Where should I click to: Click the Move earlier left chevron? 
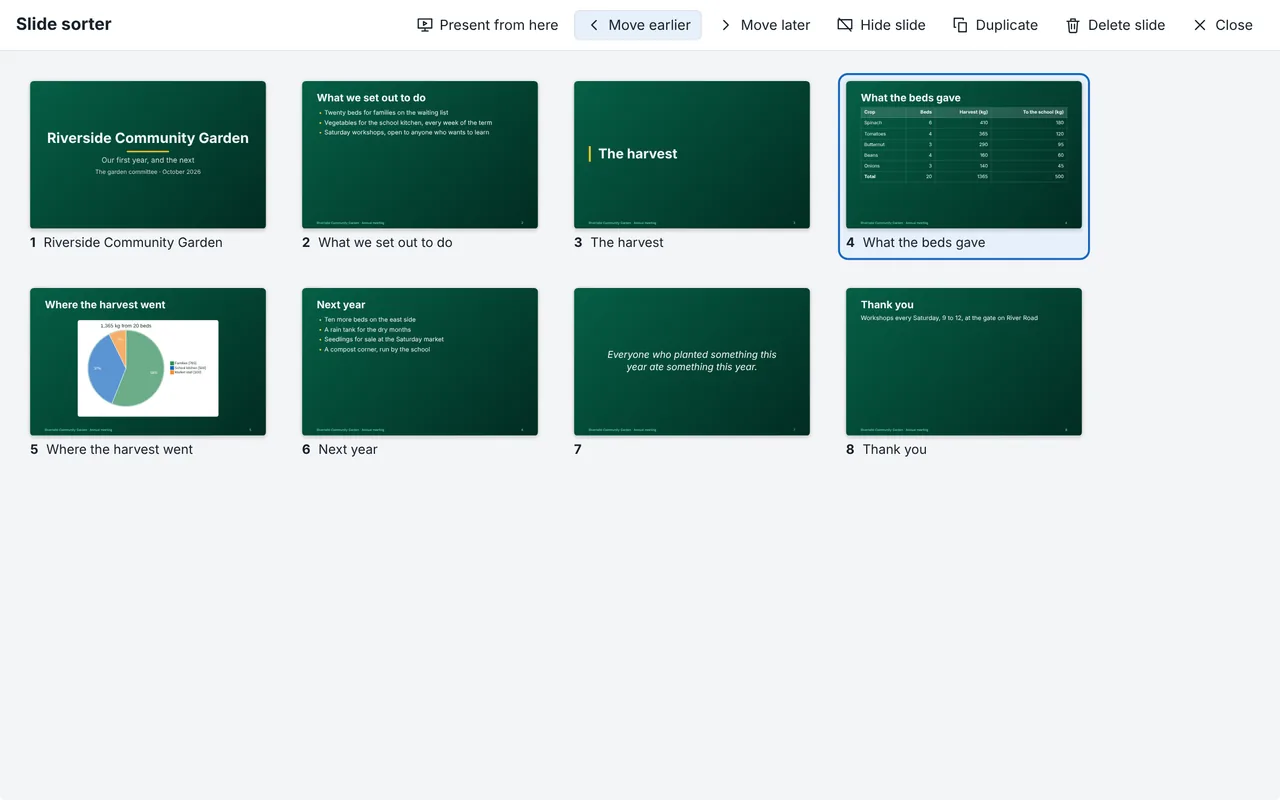click(594, 25)
